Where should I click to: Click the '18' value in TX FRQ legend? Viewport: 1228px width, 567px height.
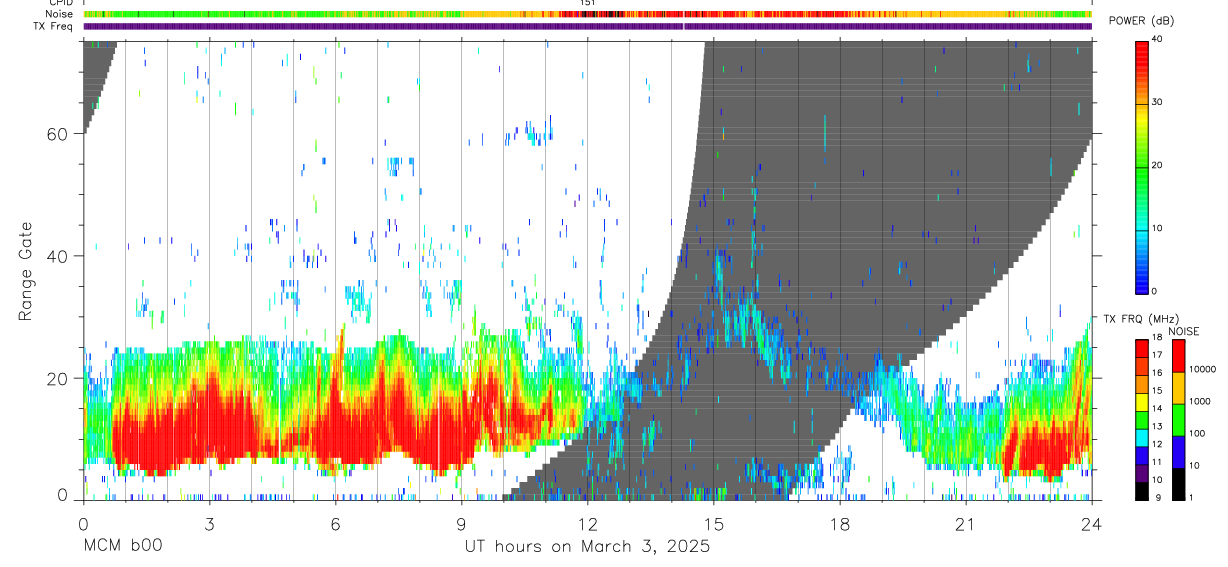(x=1157, y=337)
